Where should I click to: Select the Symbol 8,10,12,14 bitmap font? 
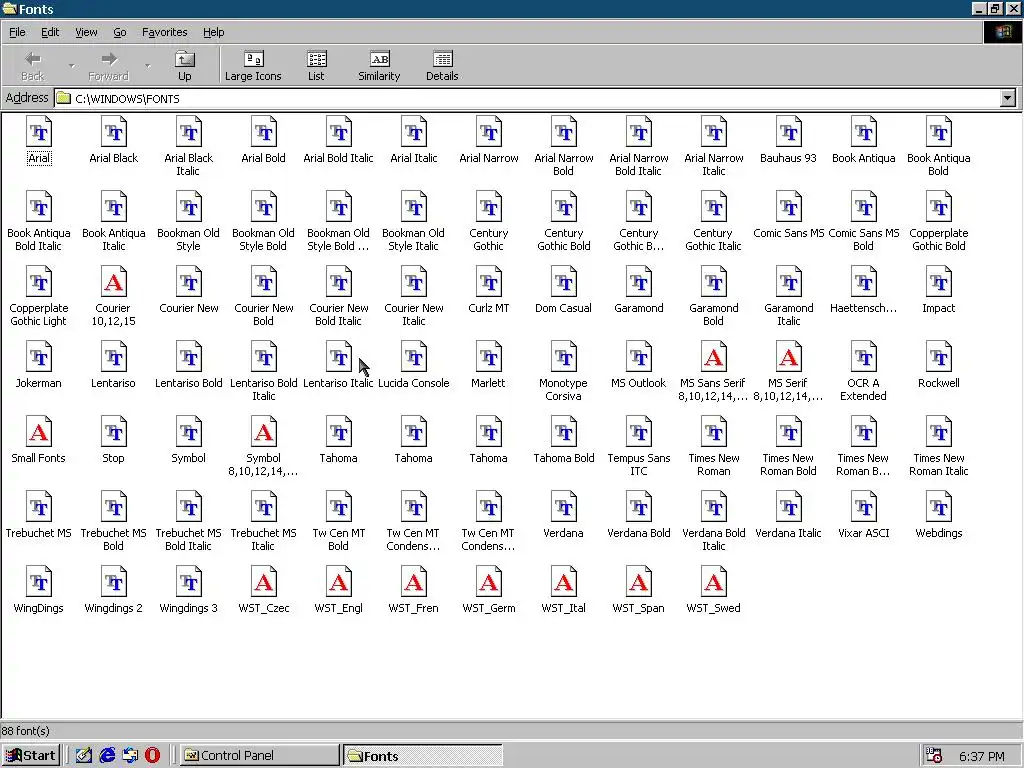point(263,433)
